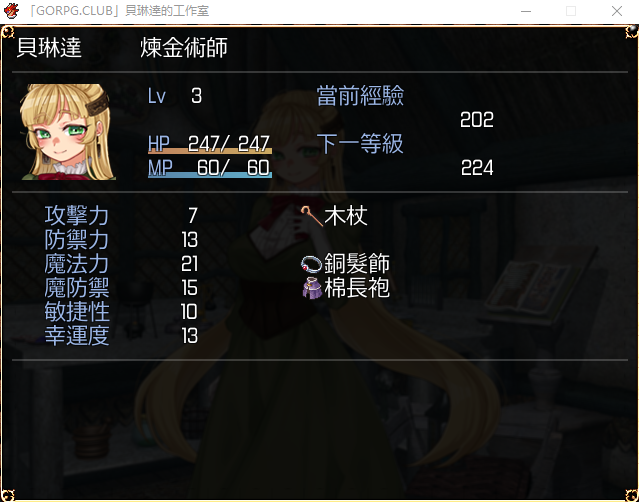Click the blue MP gauge bar
The width and height of the screenshot is (639, 502).
(209, 175)
